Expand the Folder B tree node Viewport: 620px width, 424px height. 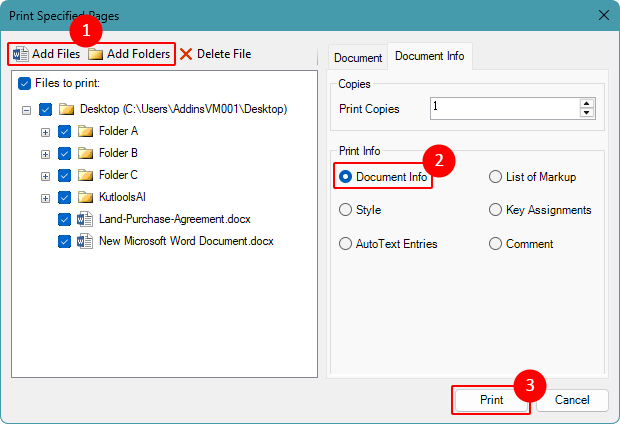pos(45,154)
